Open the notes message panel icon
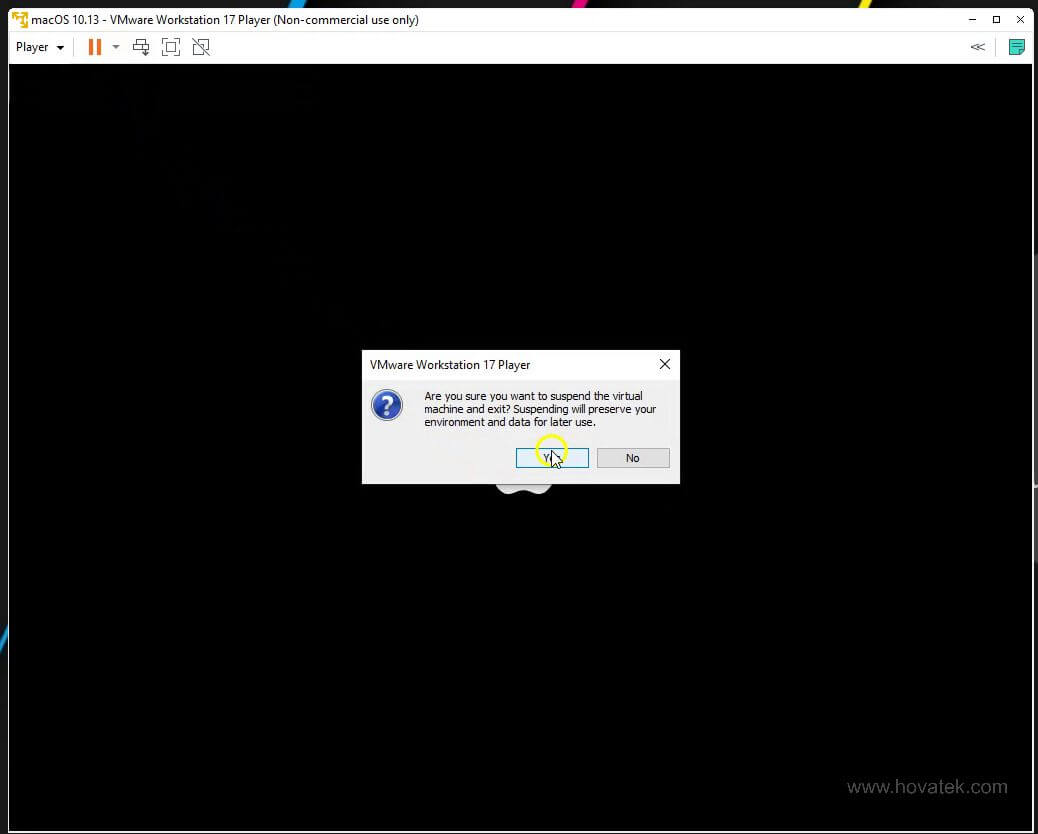1038x834 pixels. (1016, 46)
